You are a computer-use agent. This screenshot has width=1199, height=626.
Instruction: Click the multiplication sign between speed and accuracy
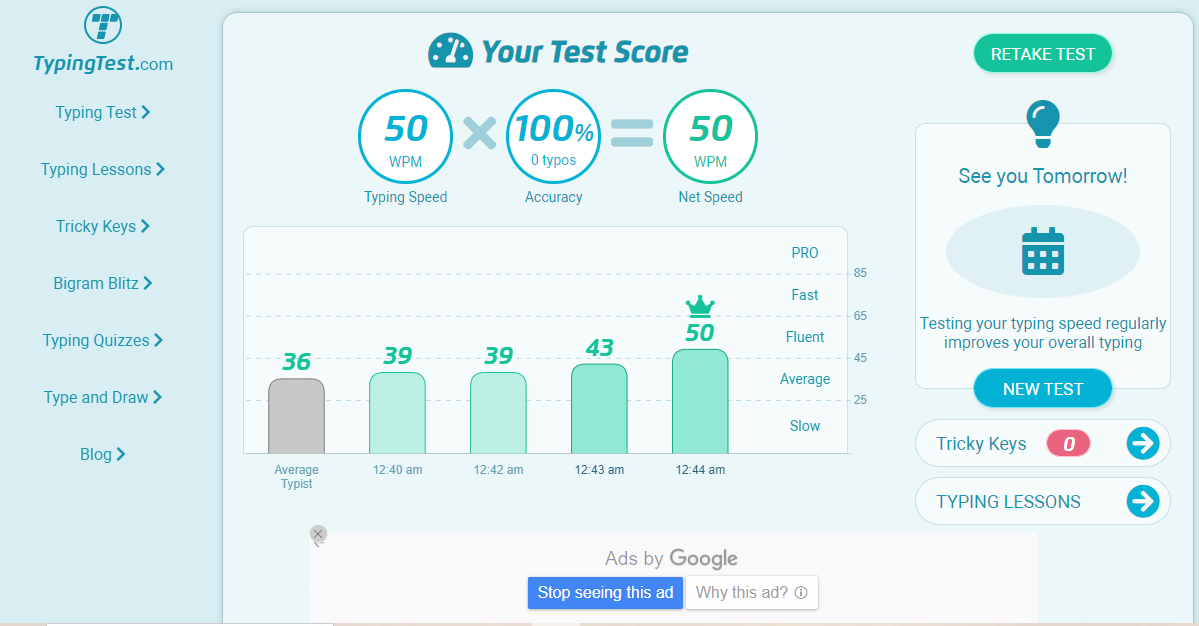[x=479, y=133]
